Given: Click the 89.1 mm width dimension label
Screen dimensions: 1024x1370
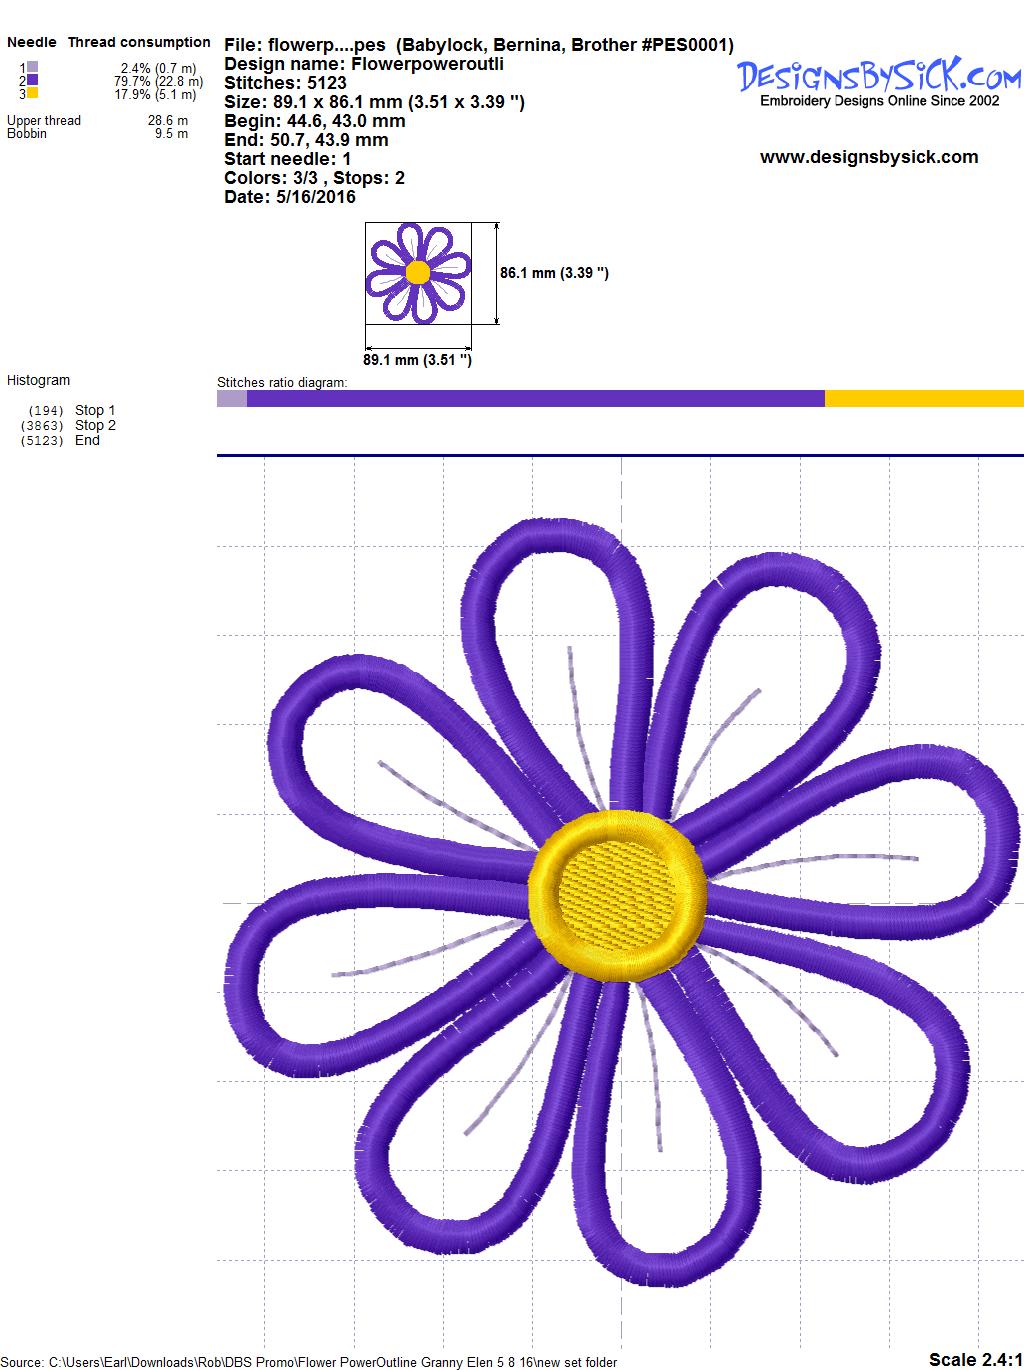Looking at the screenshot, I should (417, 360).
